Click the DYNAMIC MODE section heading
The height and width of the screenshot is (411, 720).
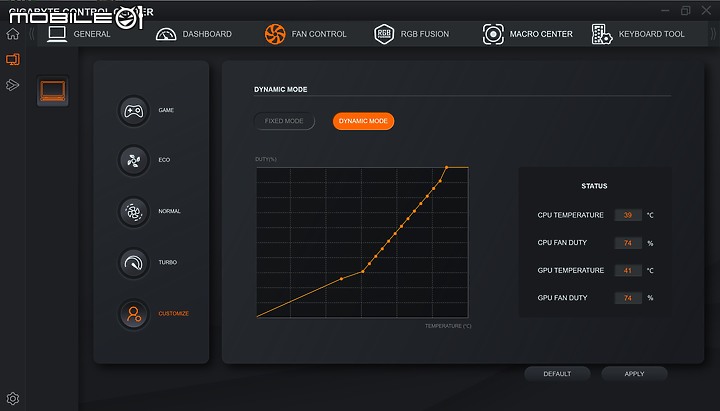pyautogui.click(x=281, y=90)
